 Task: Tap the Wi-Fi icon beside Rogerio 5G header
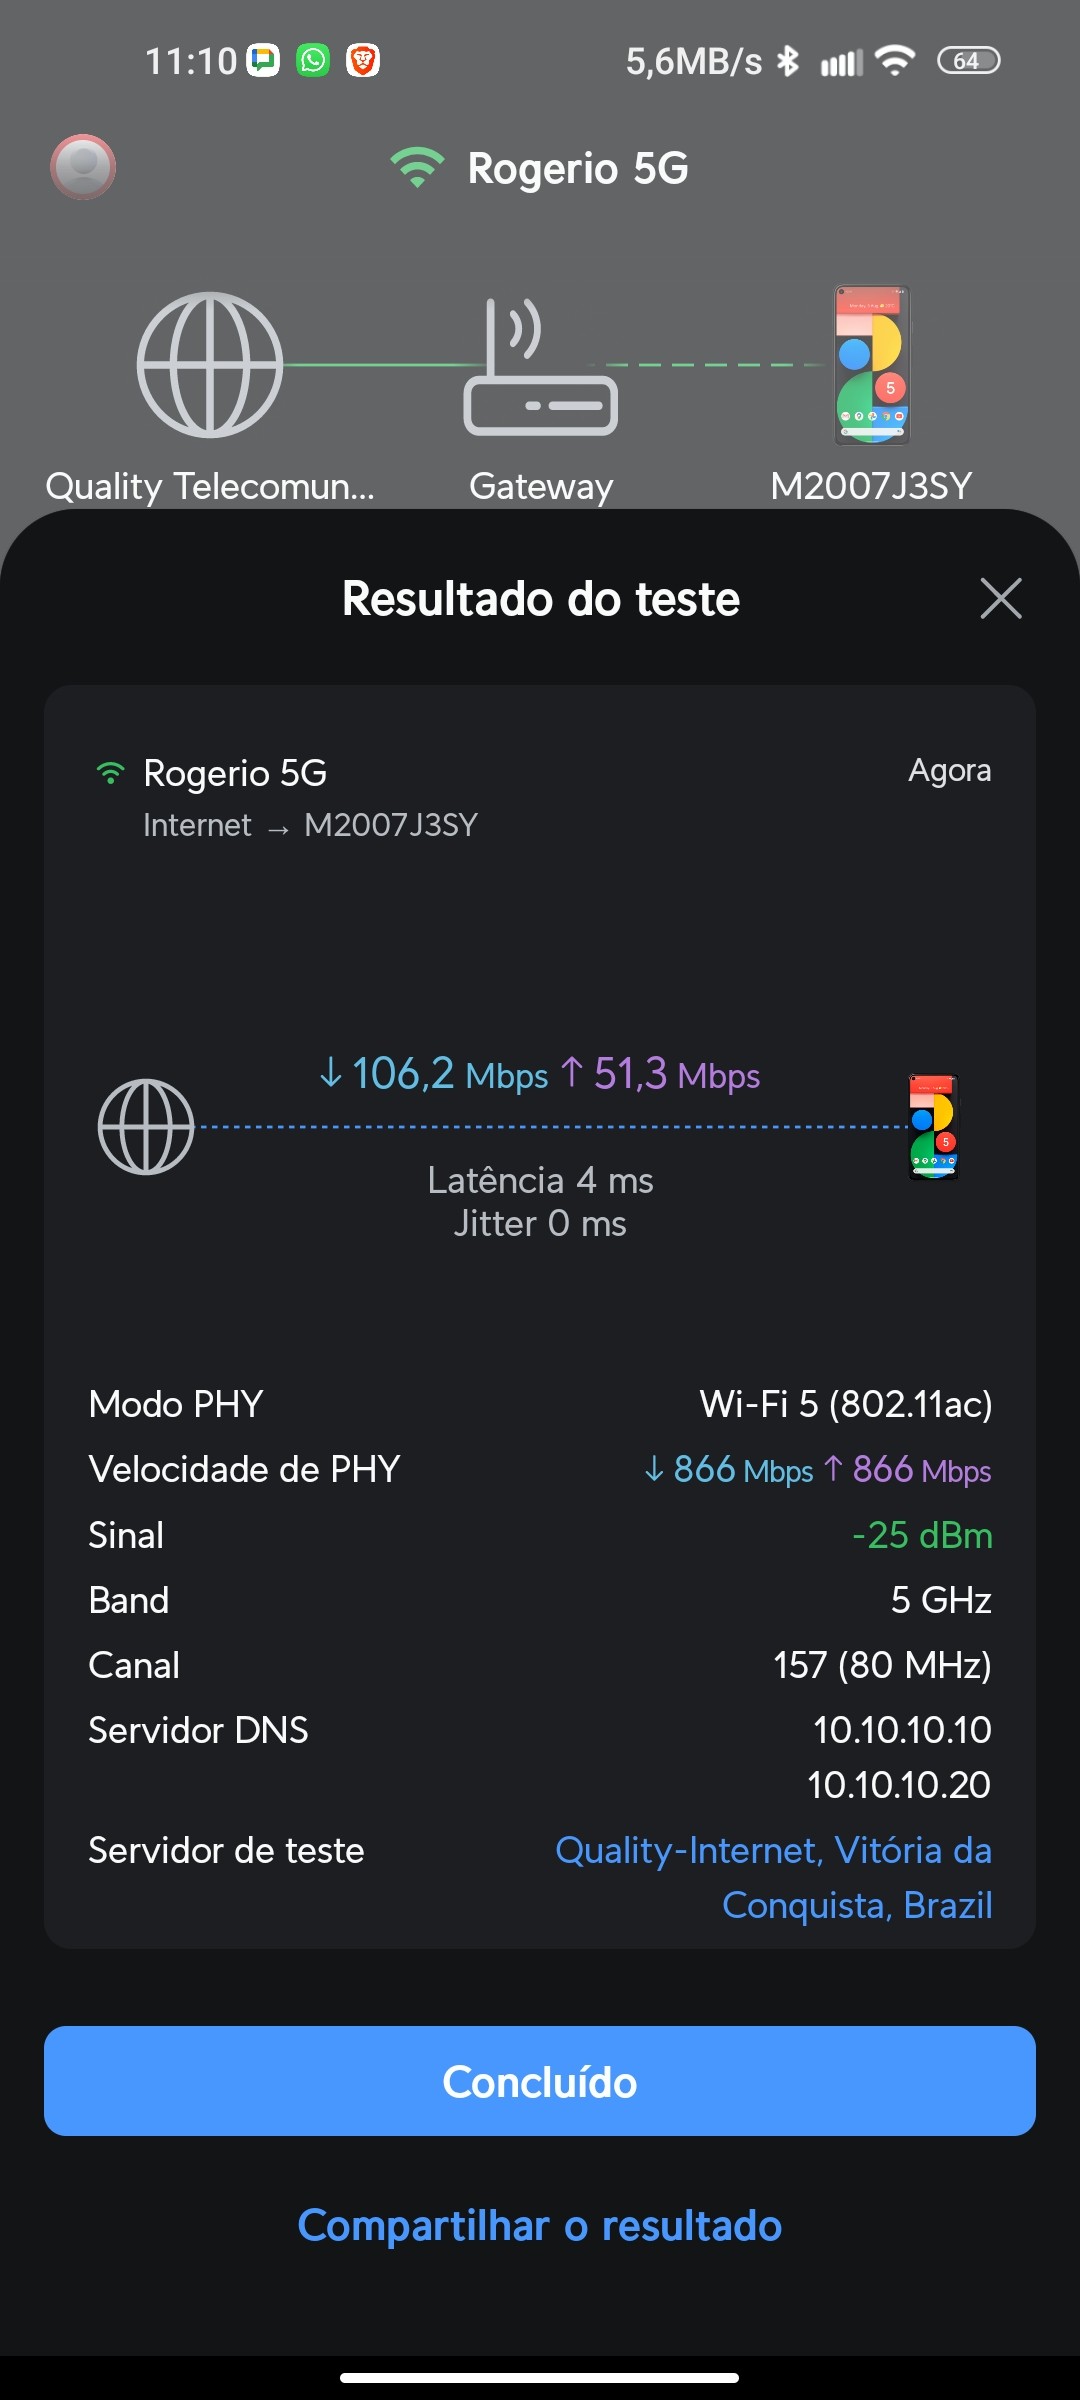click(417, 167)
